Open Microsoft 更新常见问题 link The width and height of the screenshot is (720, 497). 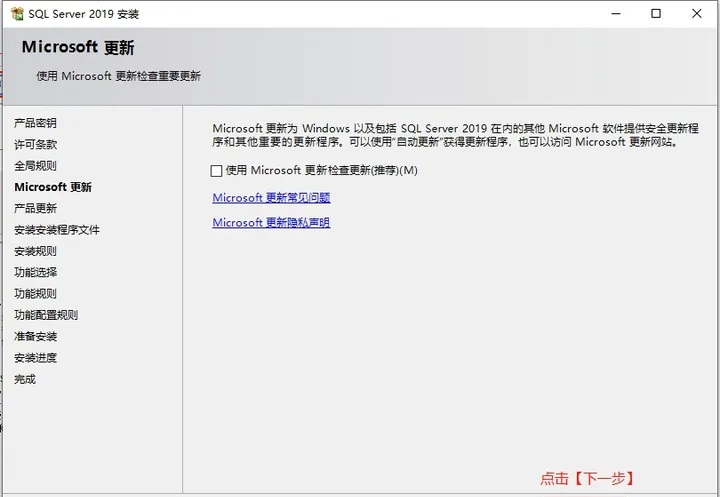coord(271,198)
